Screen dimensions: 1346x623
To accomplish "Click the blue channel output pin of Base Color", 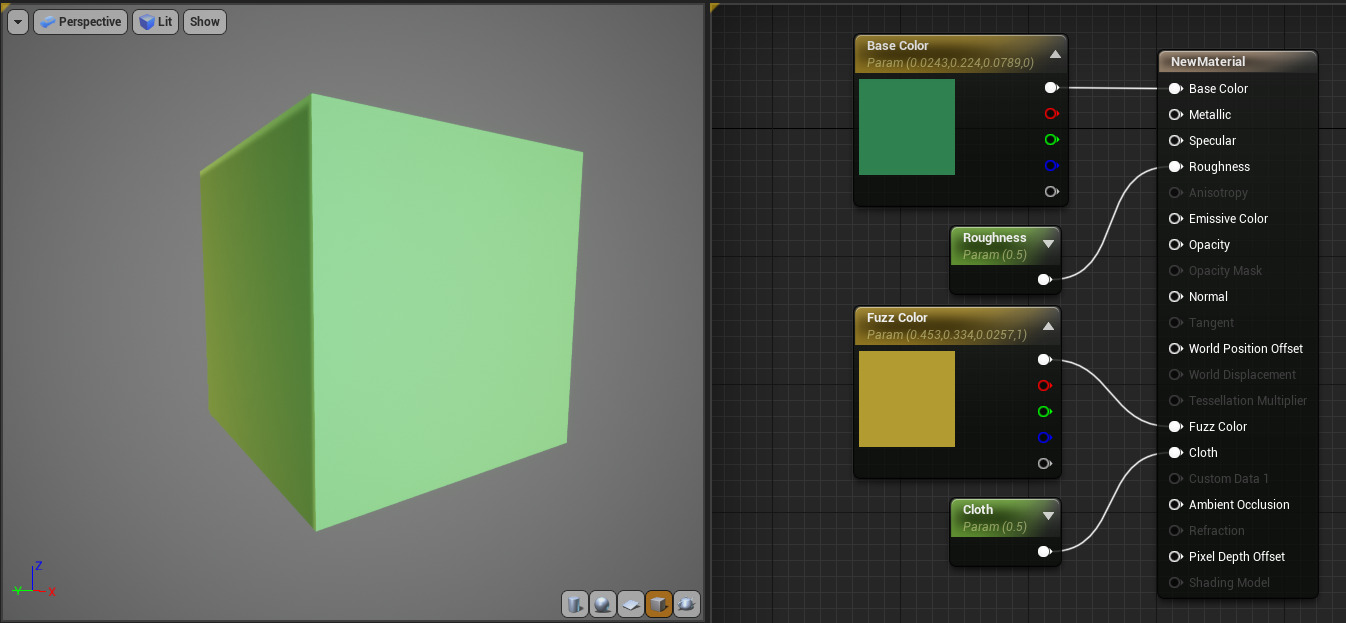I will (1051, 166).
